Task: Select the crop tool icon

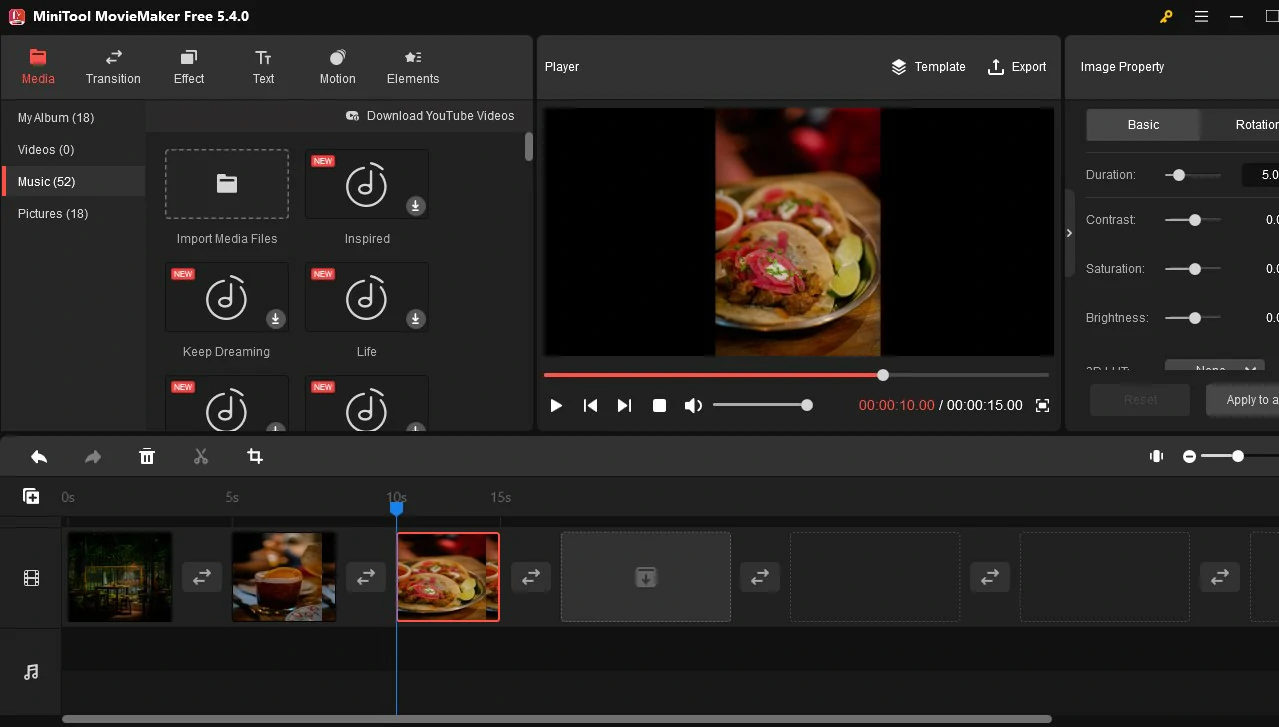Action: click(x=255, y=457)
